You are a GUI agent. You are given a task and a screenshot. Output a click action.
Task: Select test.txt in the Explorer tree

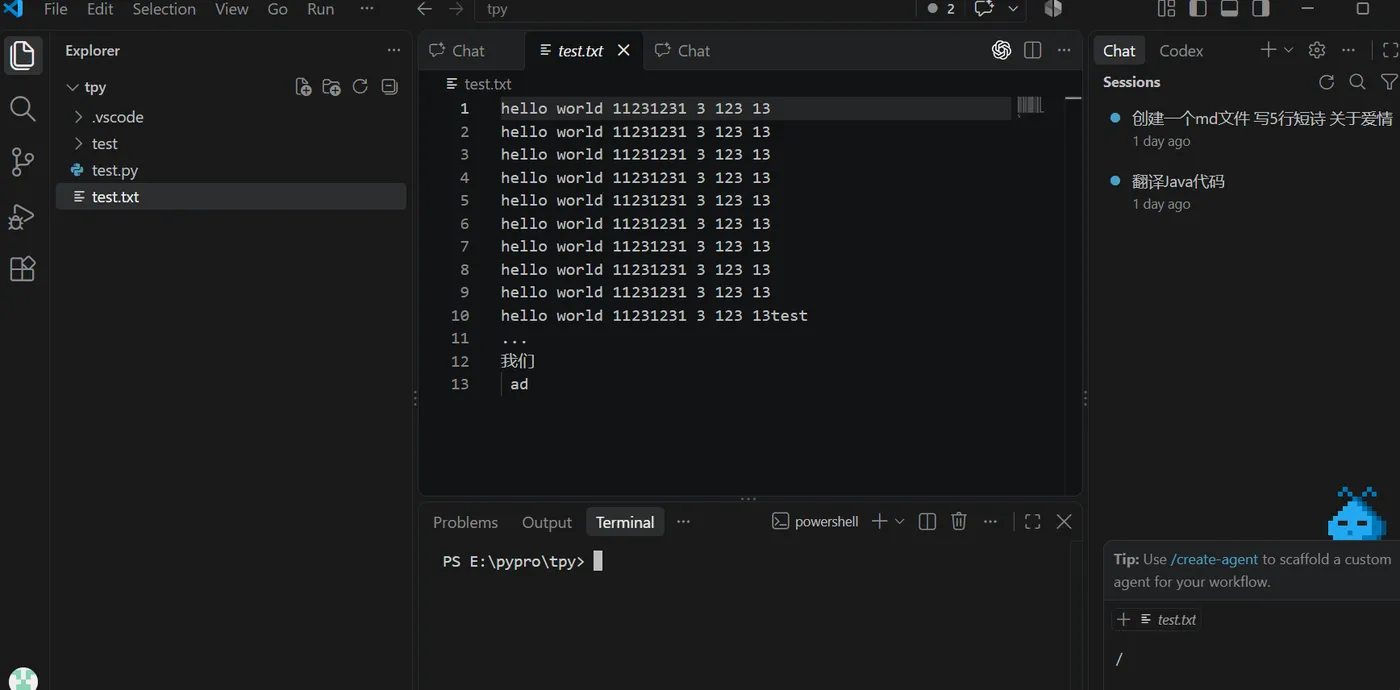click(232, 197)
